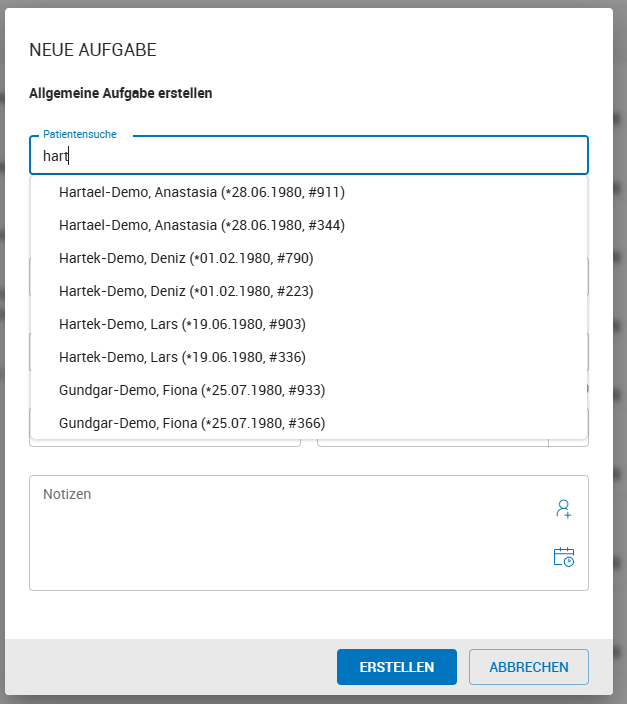Click the add person icon in Notizen

tap(563, 509)
